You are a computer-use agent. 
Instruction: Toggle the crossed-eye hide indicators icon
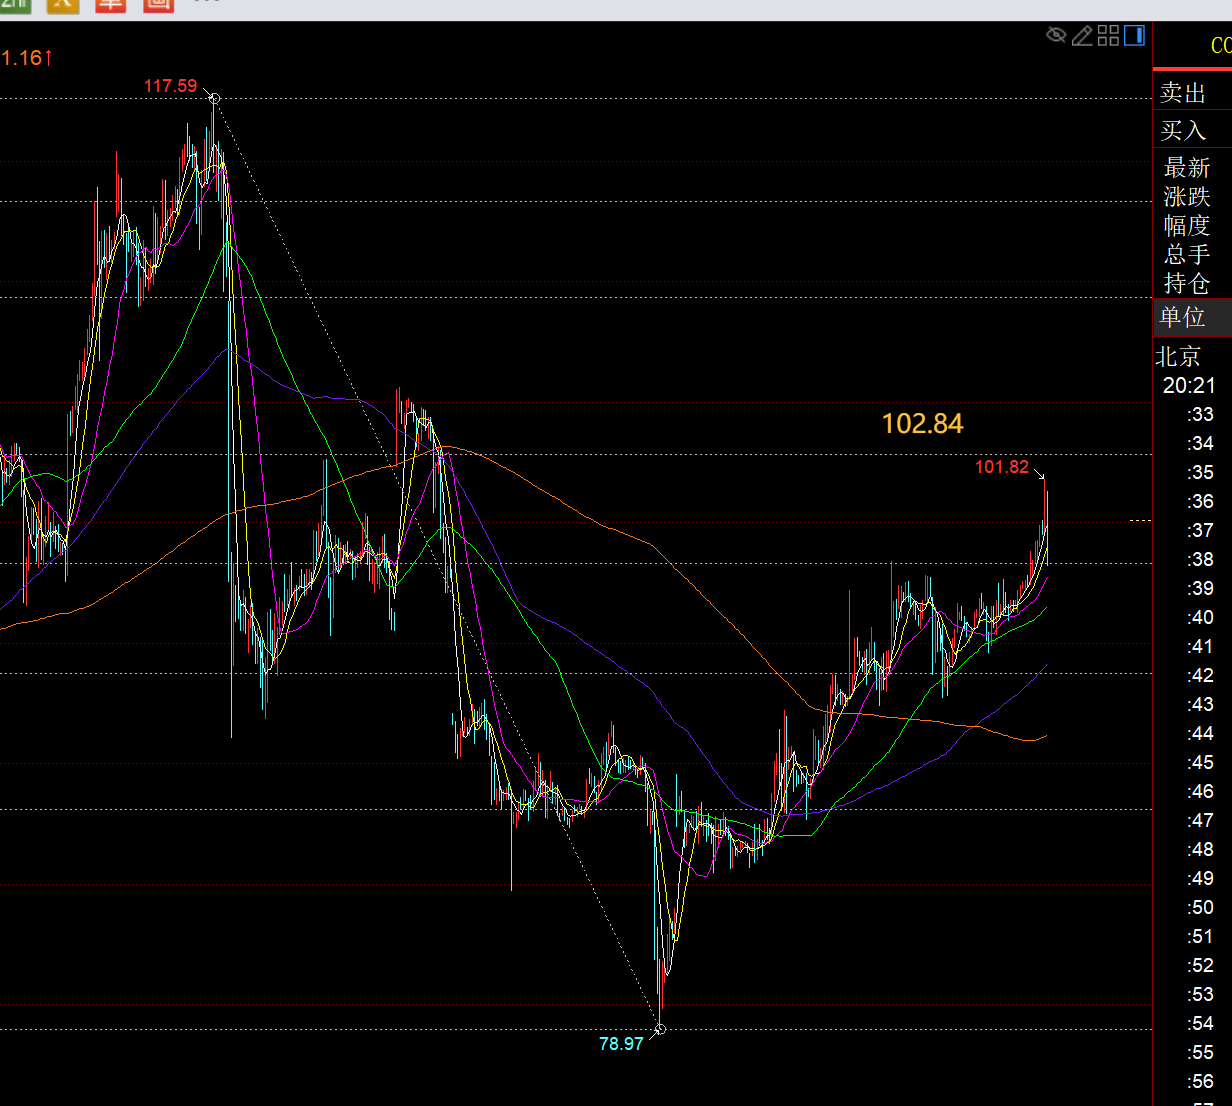click(x=1056, y=36)
